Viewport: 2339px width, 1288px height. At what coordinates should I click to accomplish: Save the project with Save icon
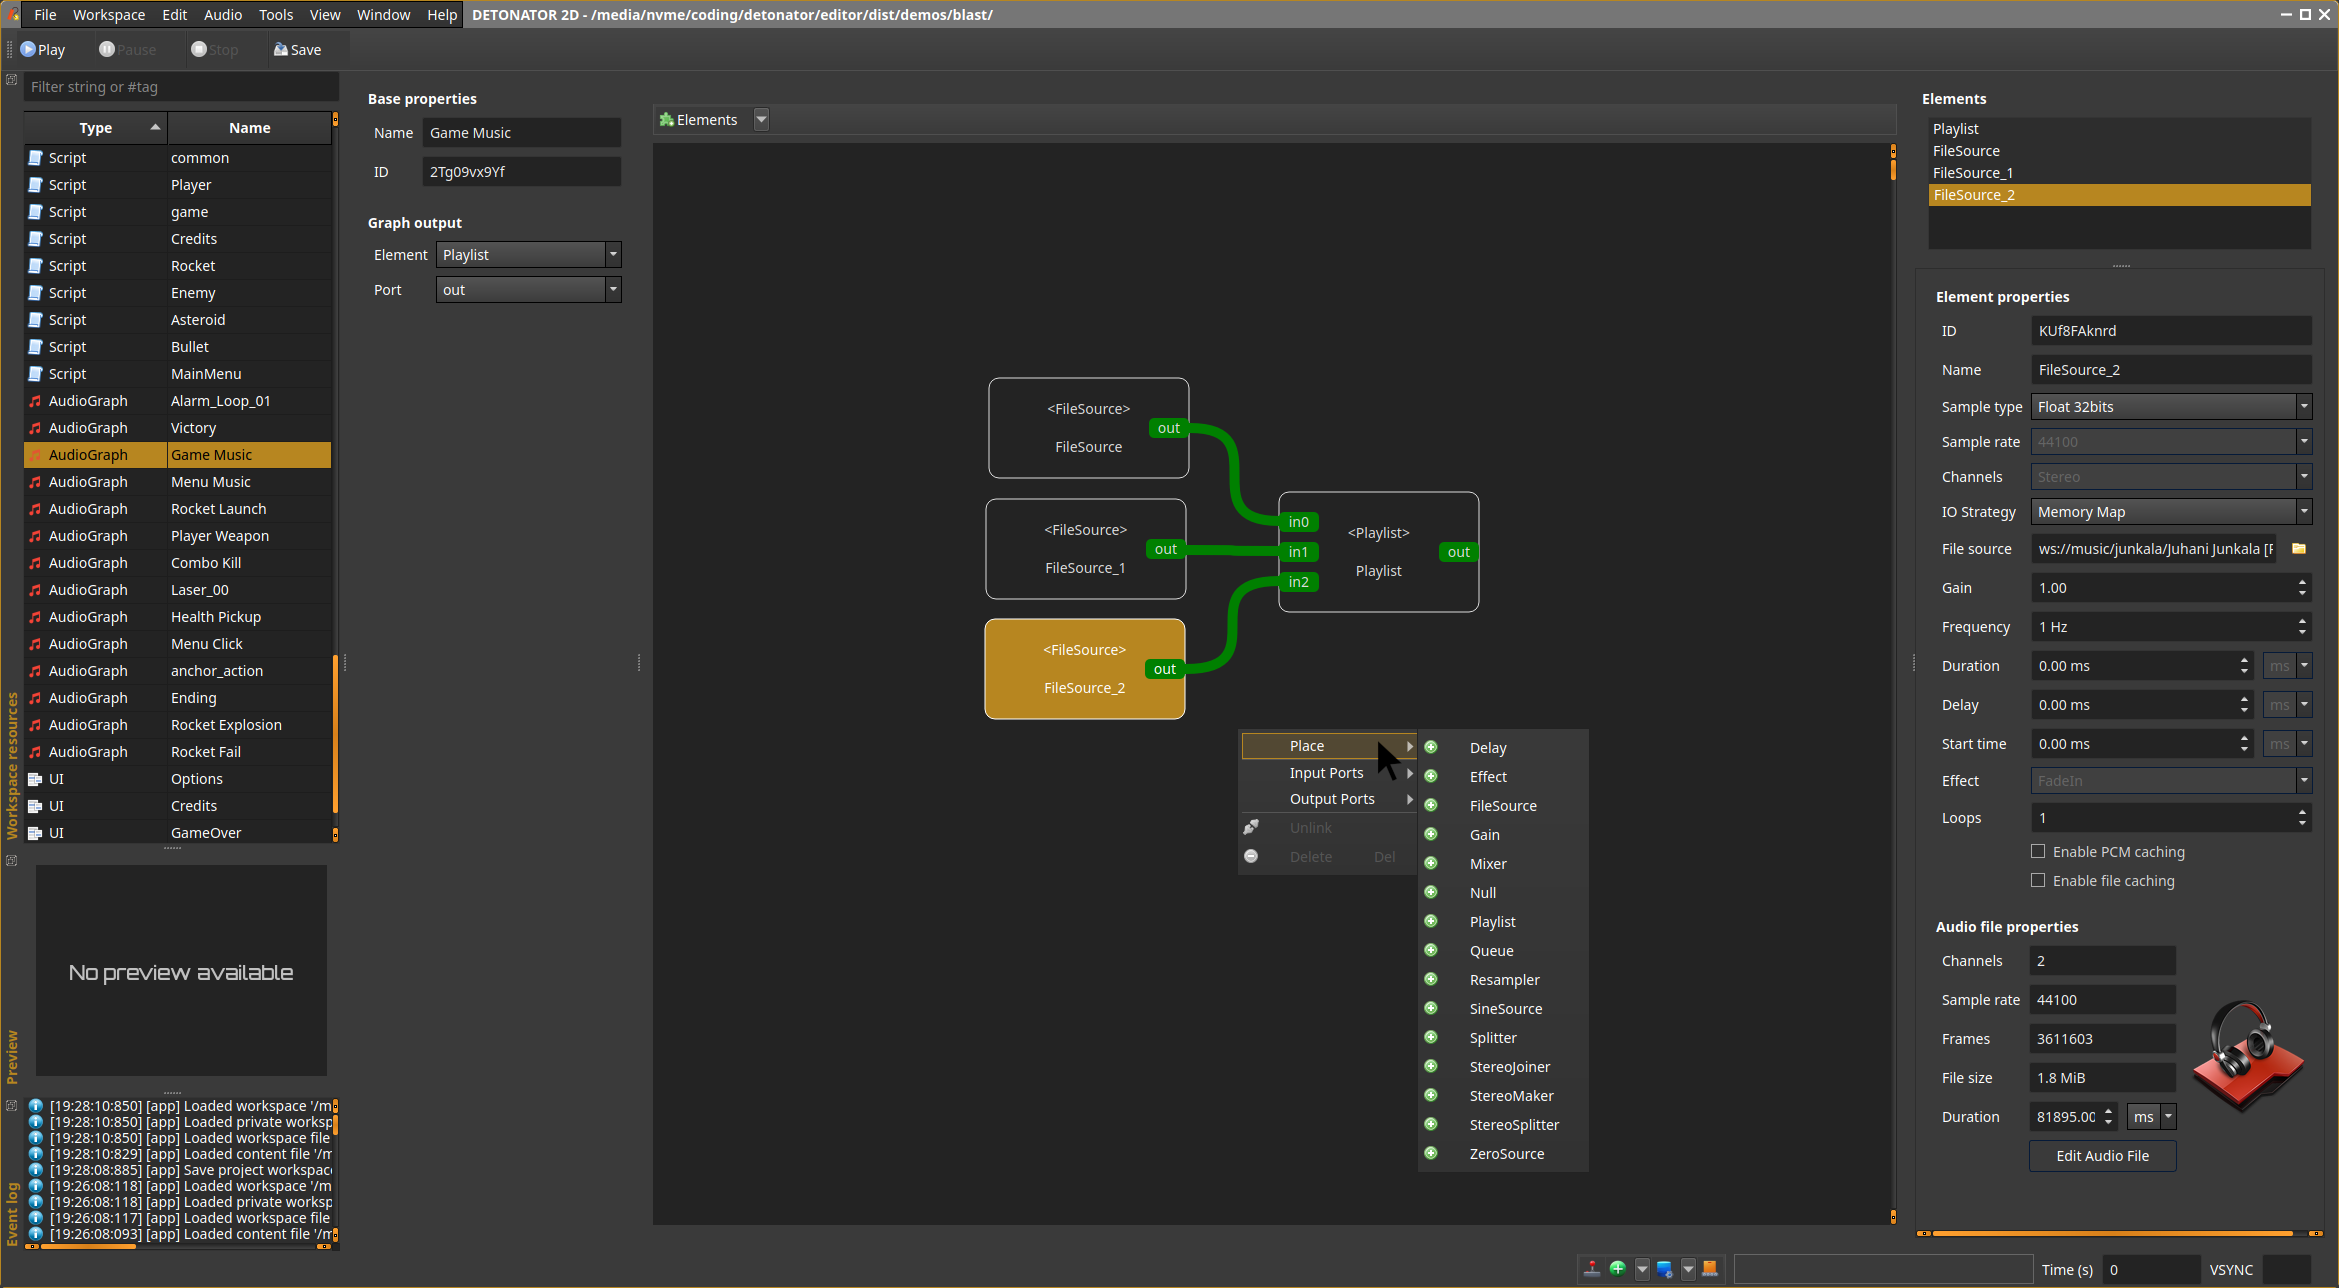[x=297, y=50]
